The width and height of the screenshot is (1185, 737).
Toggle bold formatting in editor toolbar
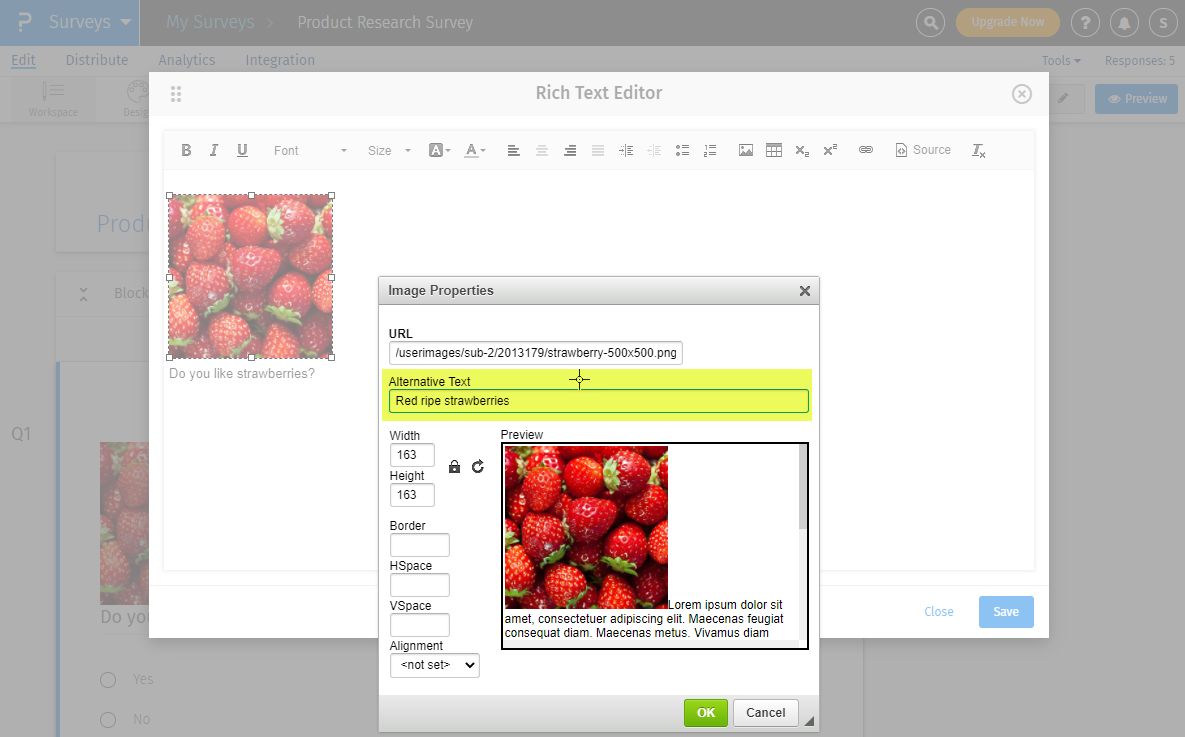[x=186, y=150]
